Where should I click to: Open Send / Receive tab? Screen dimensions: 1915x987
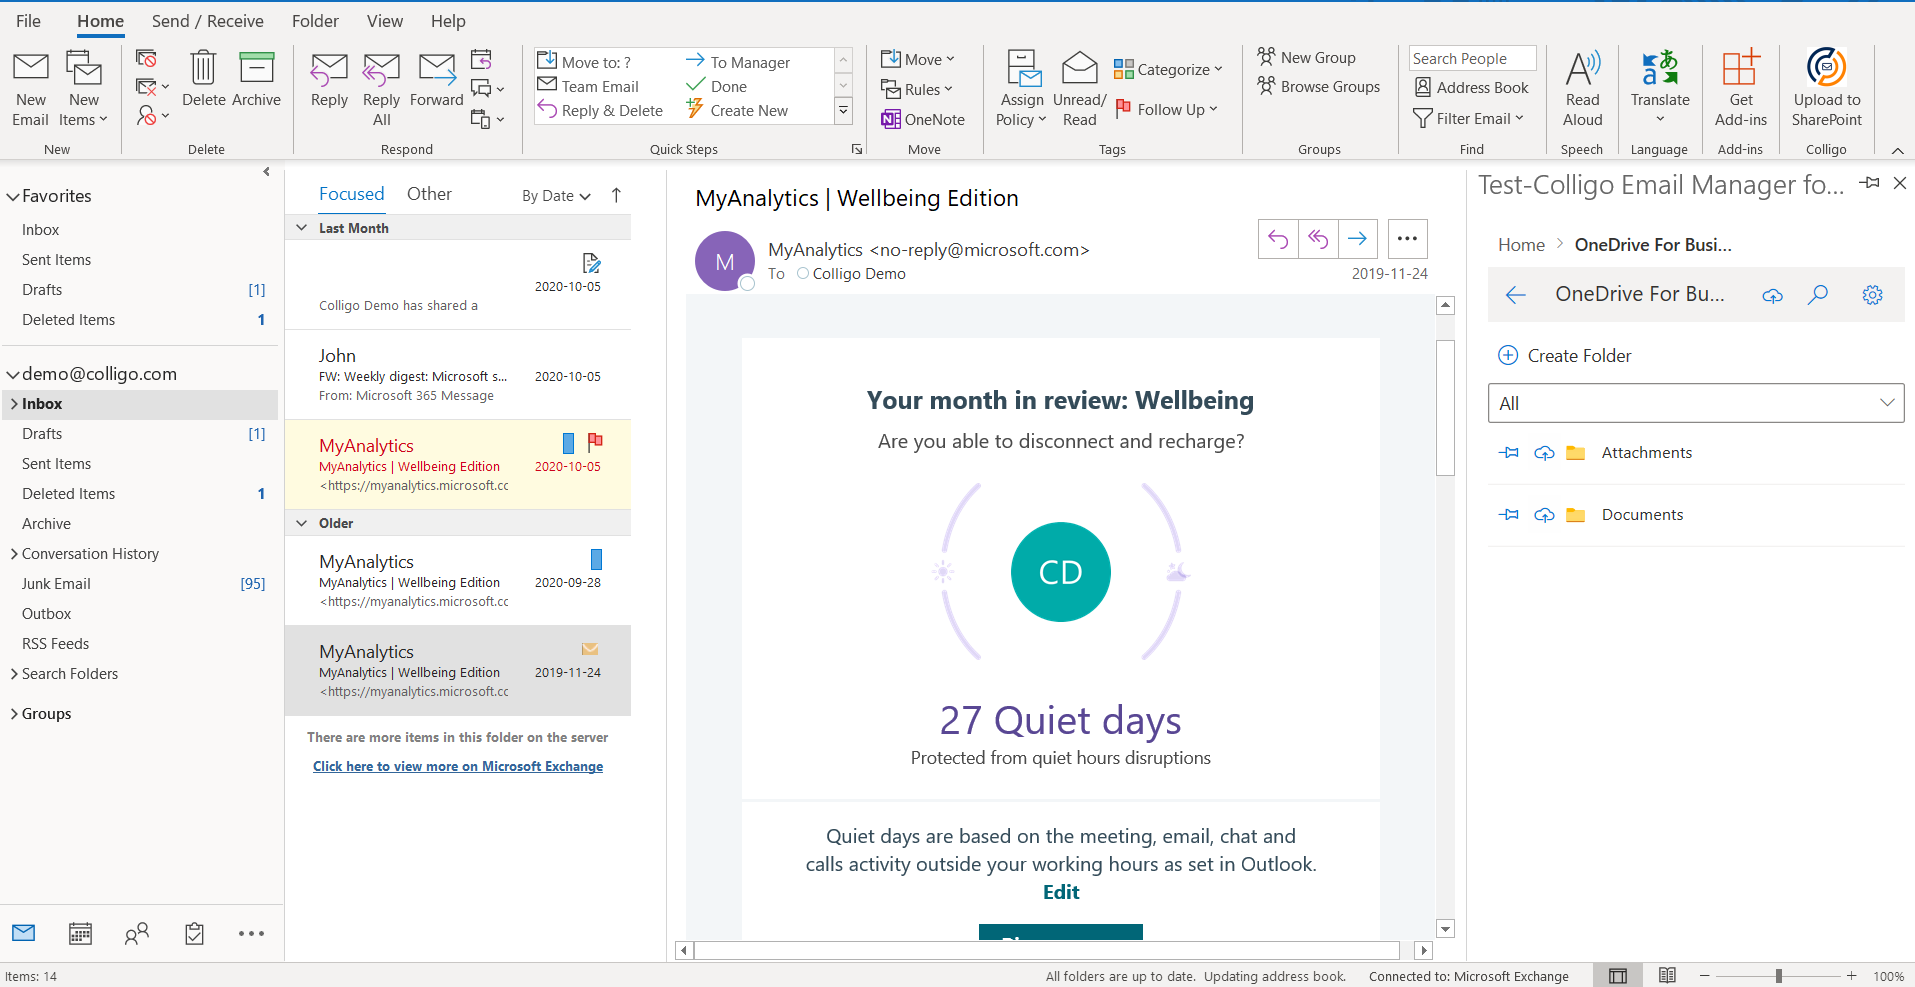pyautogui.click(x=208, y=21)
